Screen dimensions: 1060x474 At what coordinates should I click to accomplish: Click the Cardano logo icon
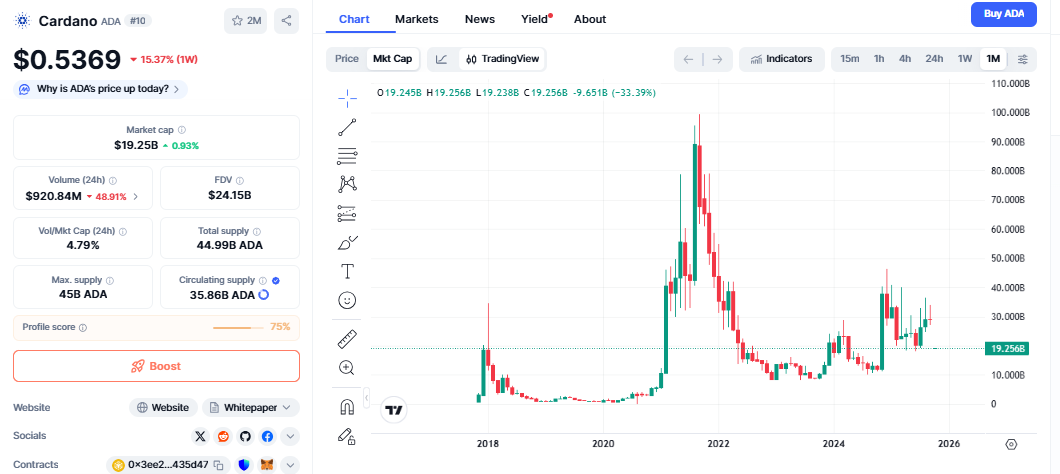point(23,21)
